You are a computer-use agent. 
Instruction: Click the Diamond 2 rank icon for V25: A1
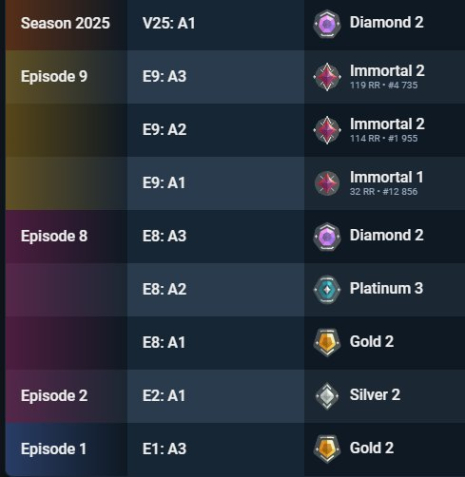pos(327,24)
